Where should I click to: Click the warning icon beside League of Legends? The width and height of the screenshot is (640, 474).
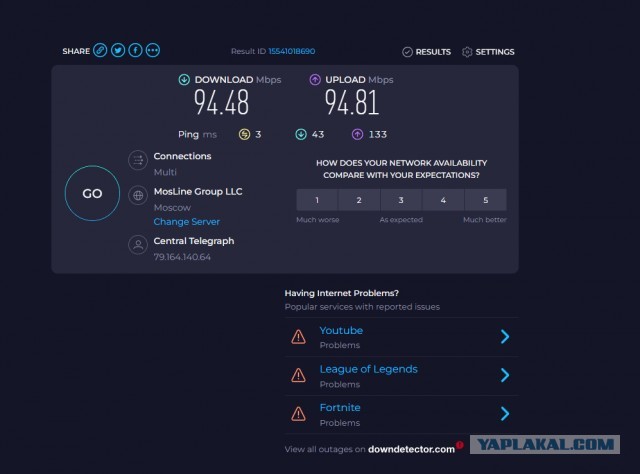point(299,375)
